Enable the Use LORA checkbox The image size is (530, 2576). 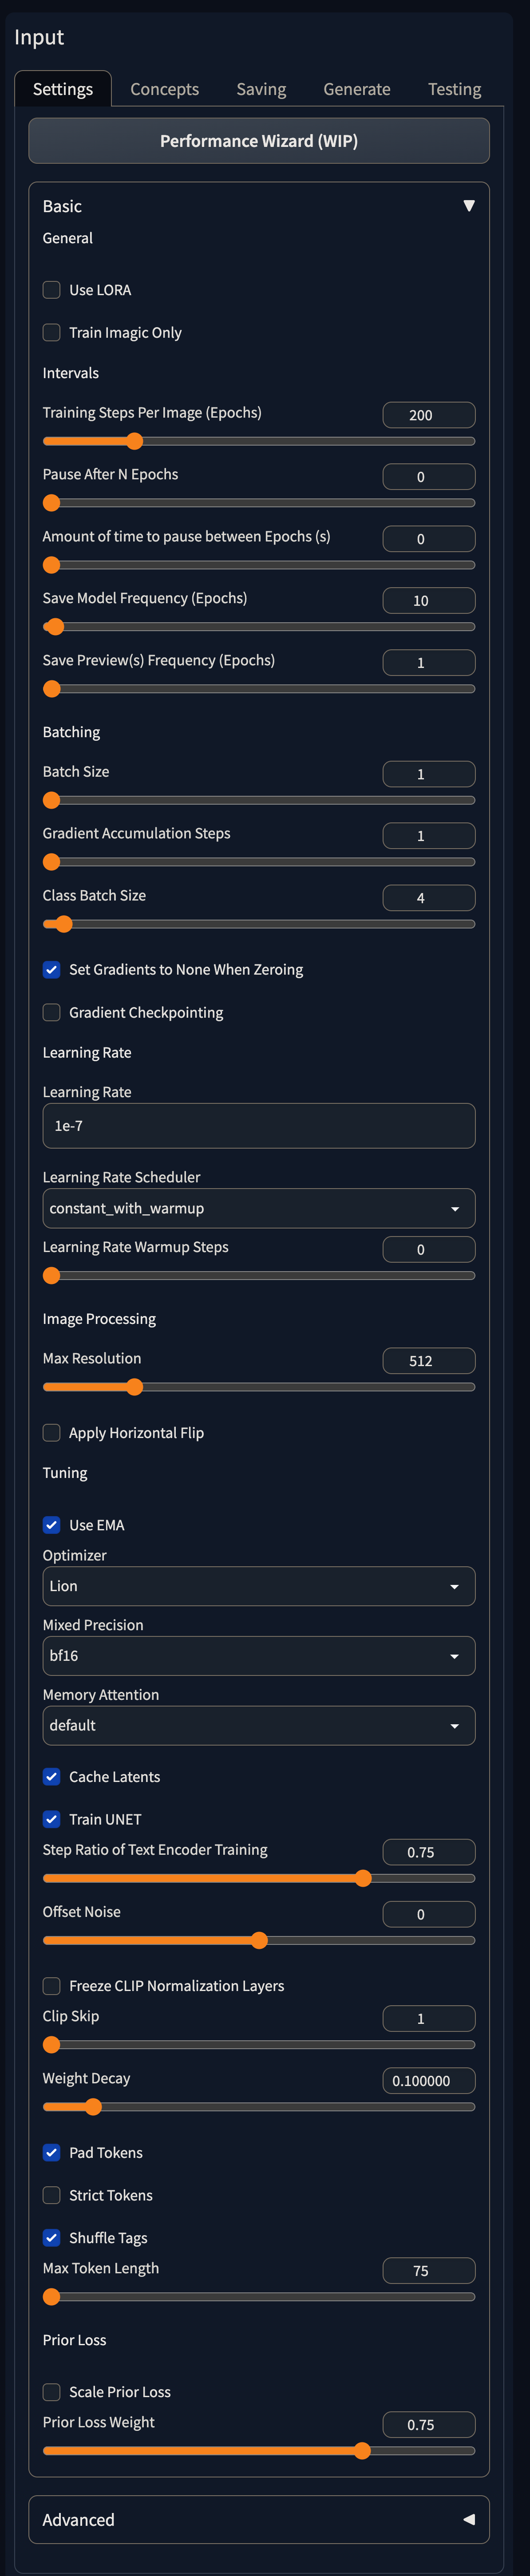pyautogui.click(x=52, y=290)
